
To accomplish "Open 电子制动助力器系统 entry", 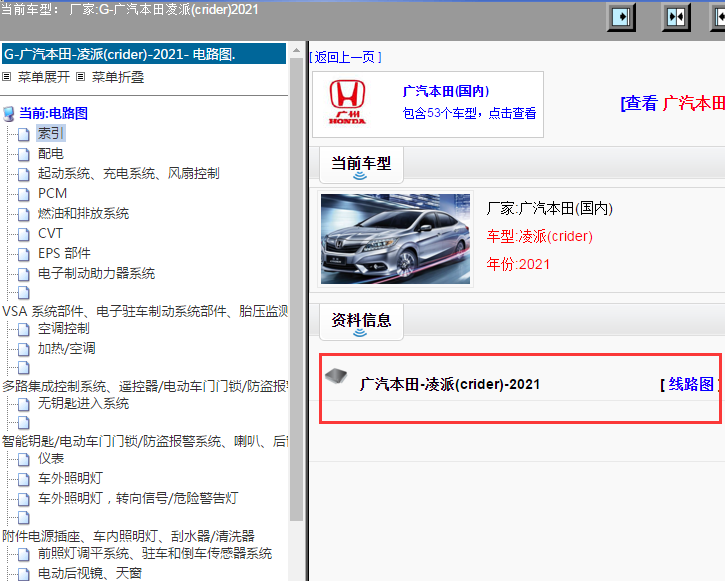I will [96, 273].
